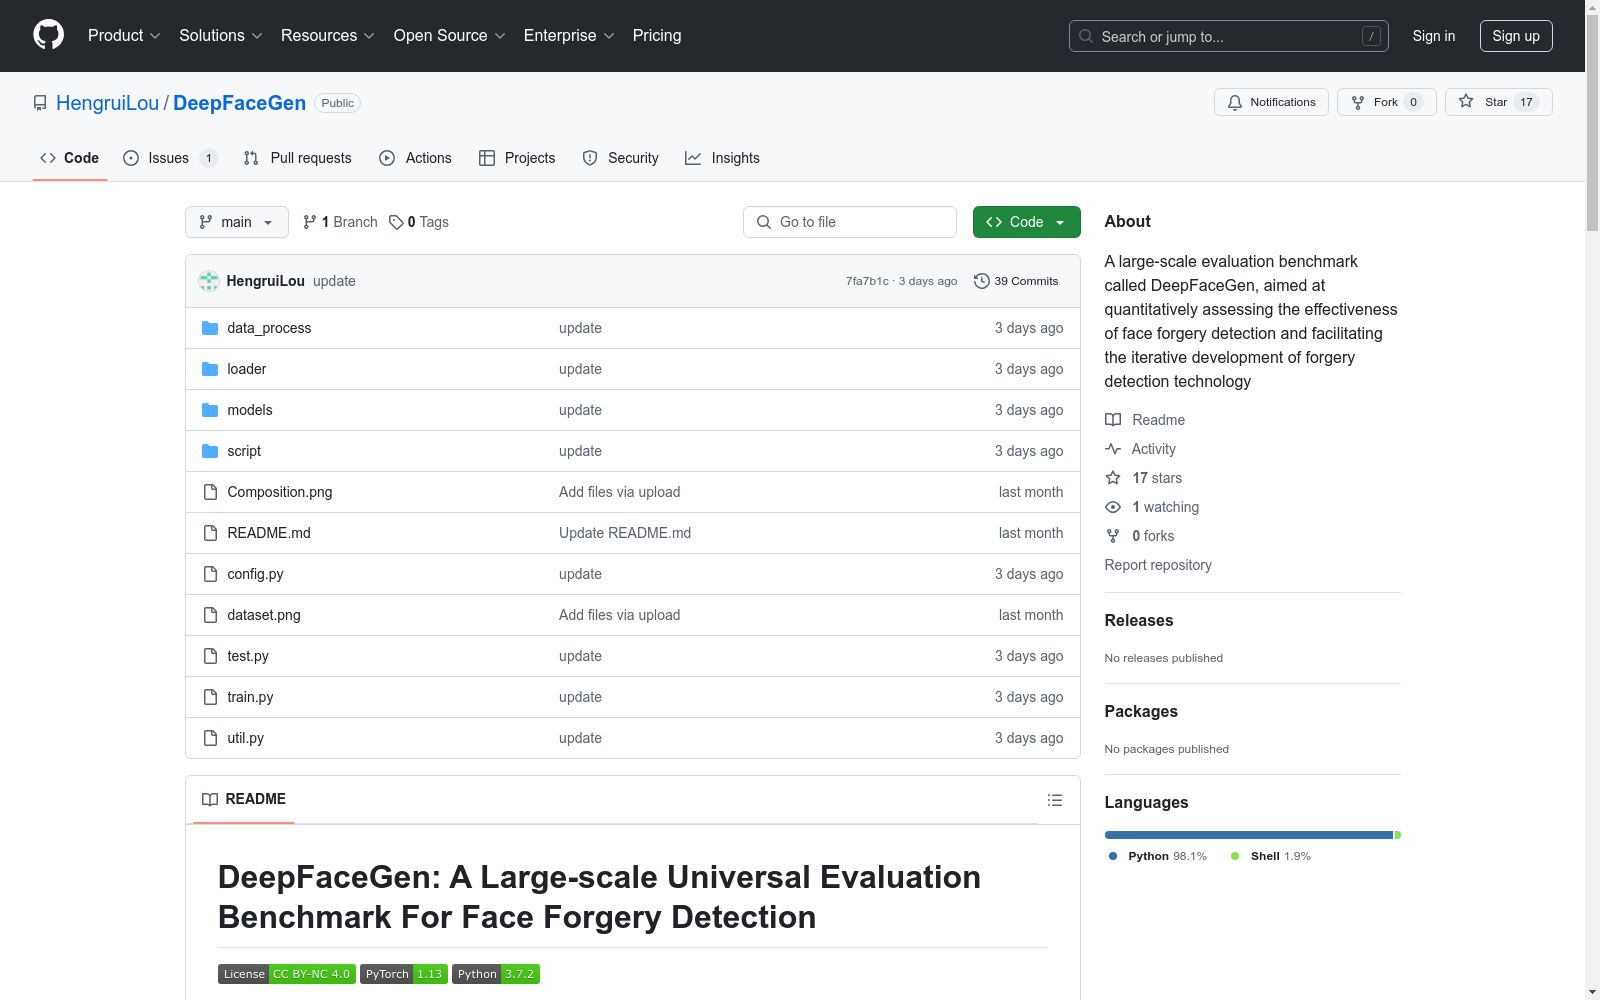Viewport: 1600px width, 1000px height.
Task: Select the Code tab
Action: [x=70, y=158]
